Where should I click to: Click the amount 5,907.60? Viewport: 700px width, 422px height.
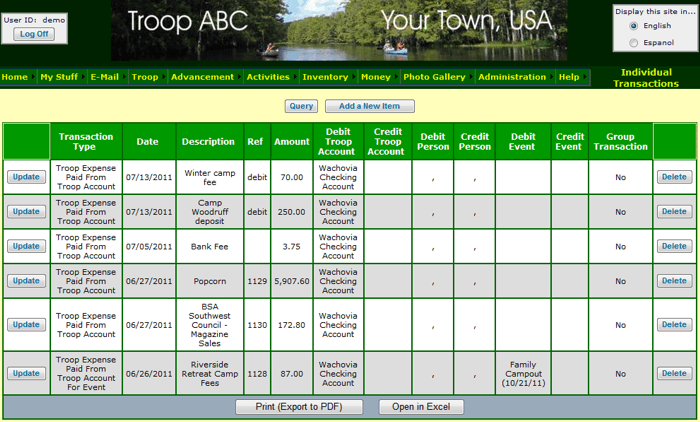[x=292, y=281]
